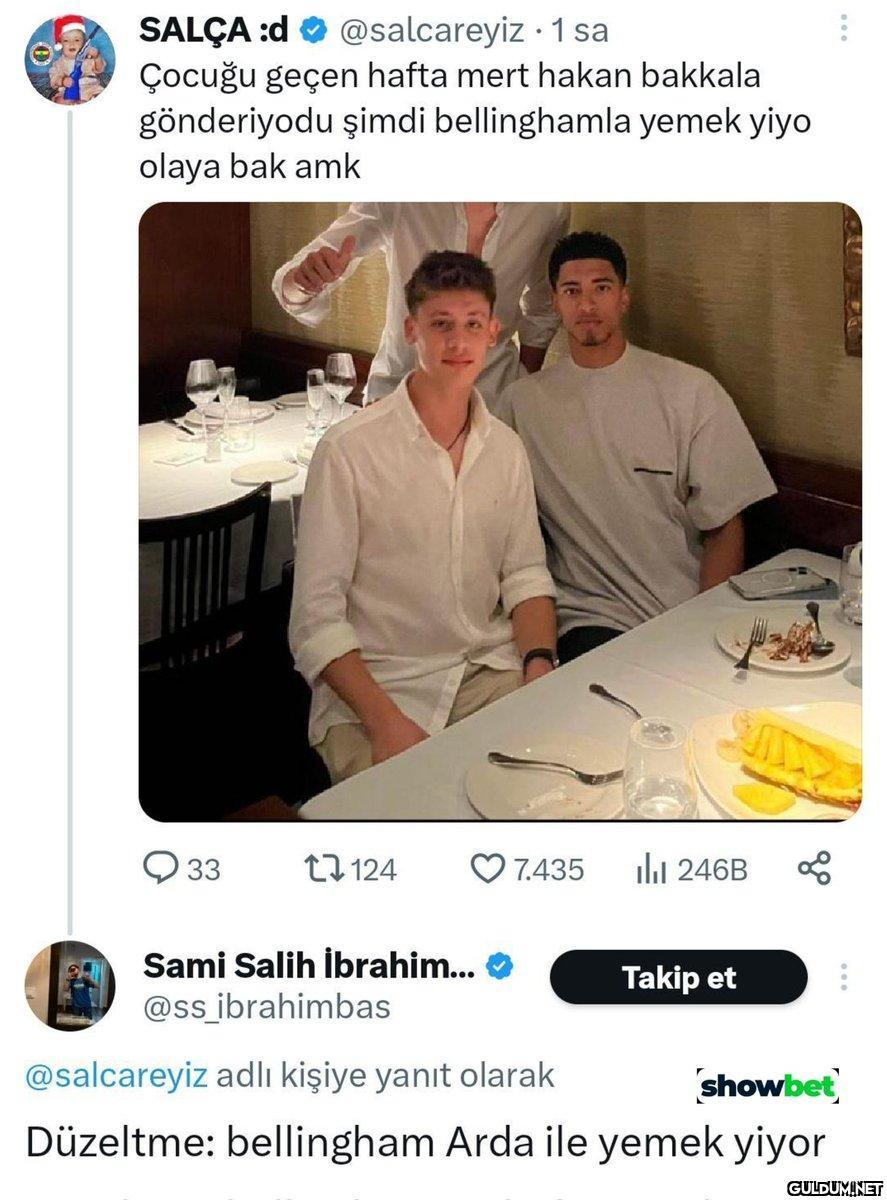Screen dimensions: 887x1200
Task: Click the reply speech bubble icon
Action: click(x=159, y=868)
